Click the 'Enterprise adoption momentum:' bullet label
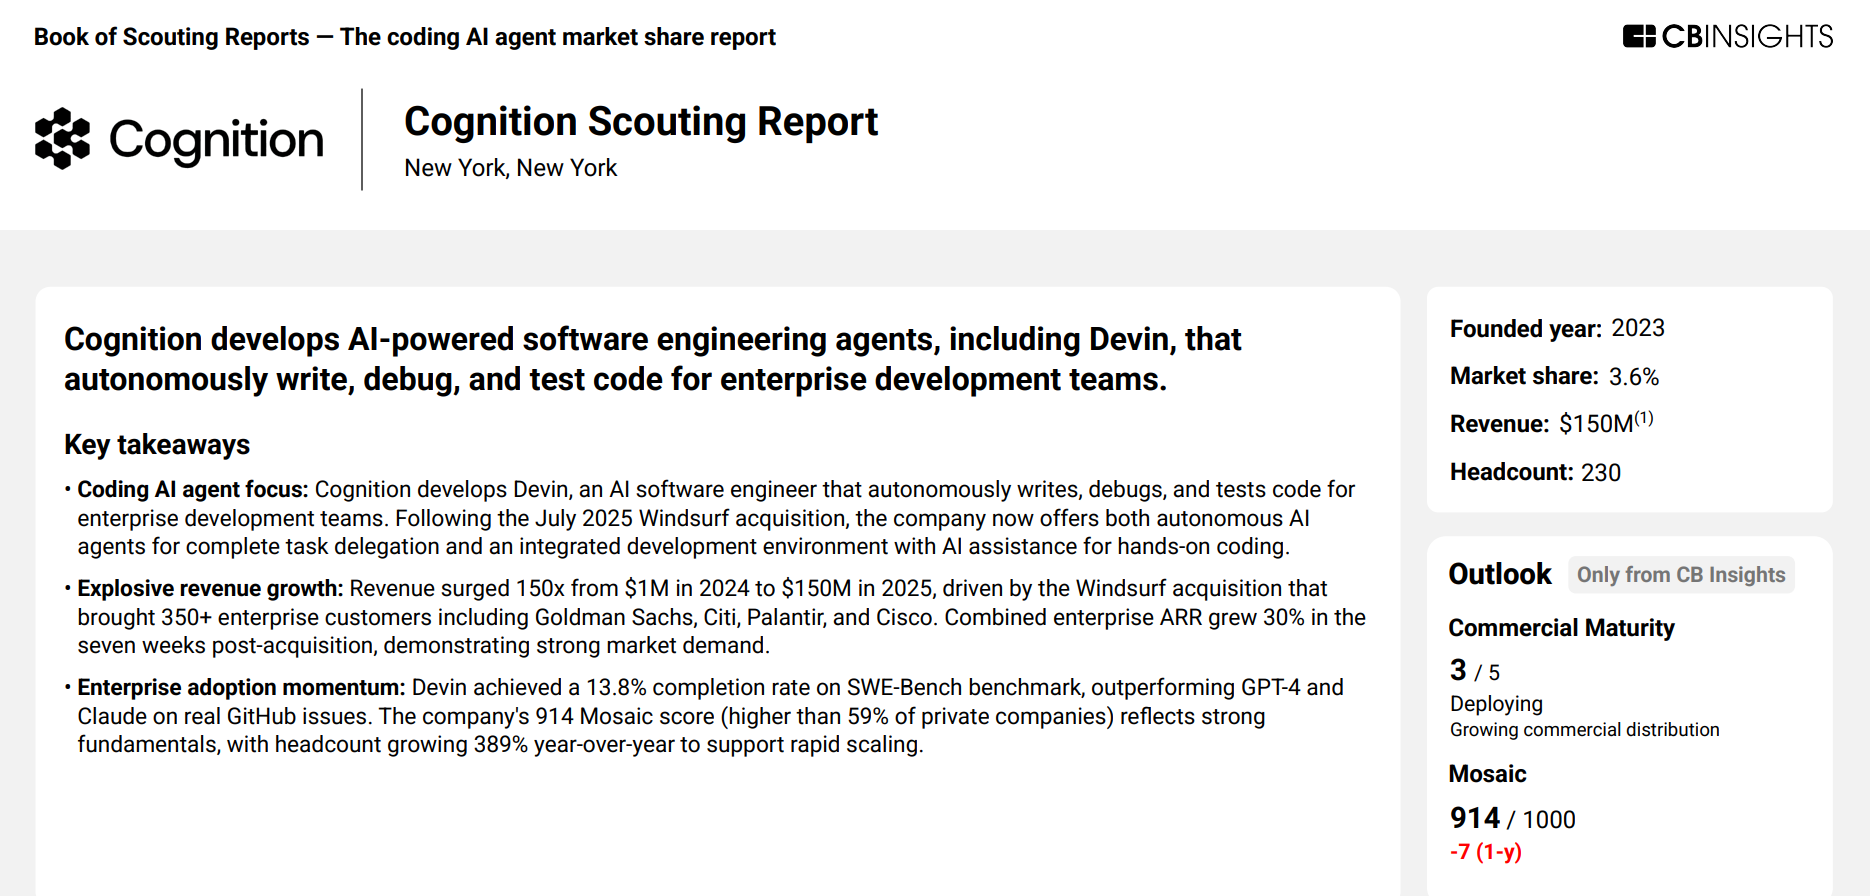This screenshot has width=1870, height=896. (x=241, y=687)
